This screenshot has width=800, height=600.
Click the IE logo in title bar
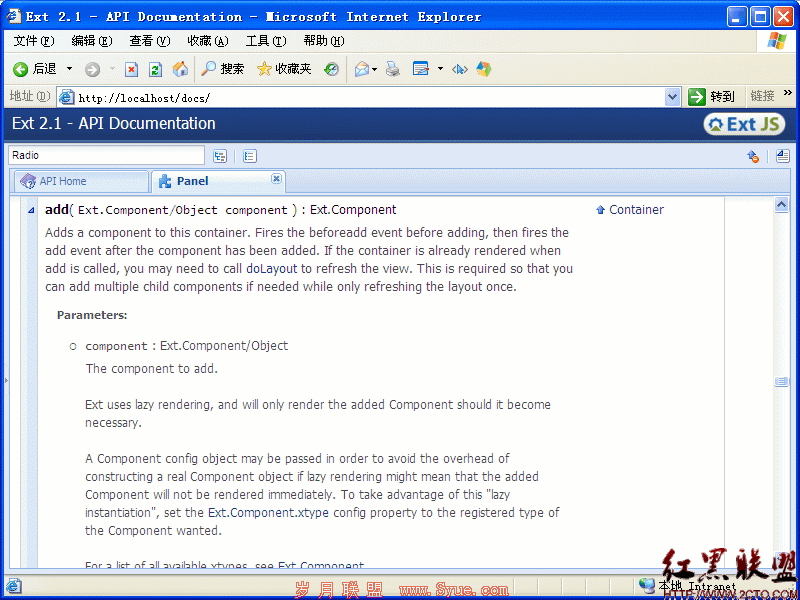point(14,16)
